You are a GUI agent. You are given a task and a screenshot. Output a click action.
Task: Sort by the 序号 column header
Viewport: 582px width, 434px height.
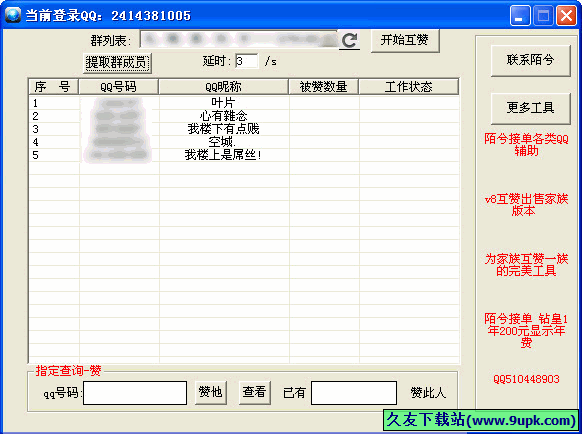[x=53, y=87]
